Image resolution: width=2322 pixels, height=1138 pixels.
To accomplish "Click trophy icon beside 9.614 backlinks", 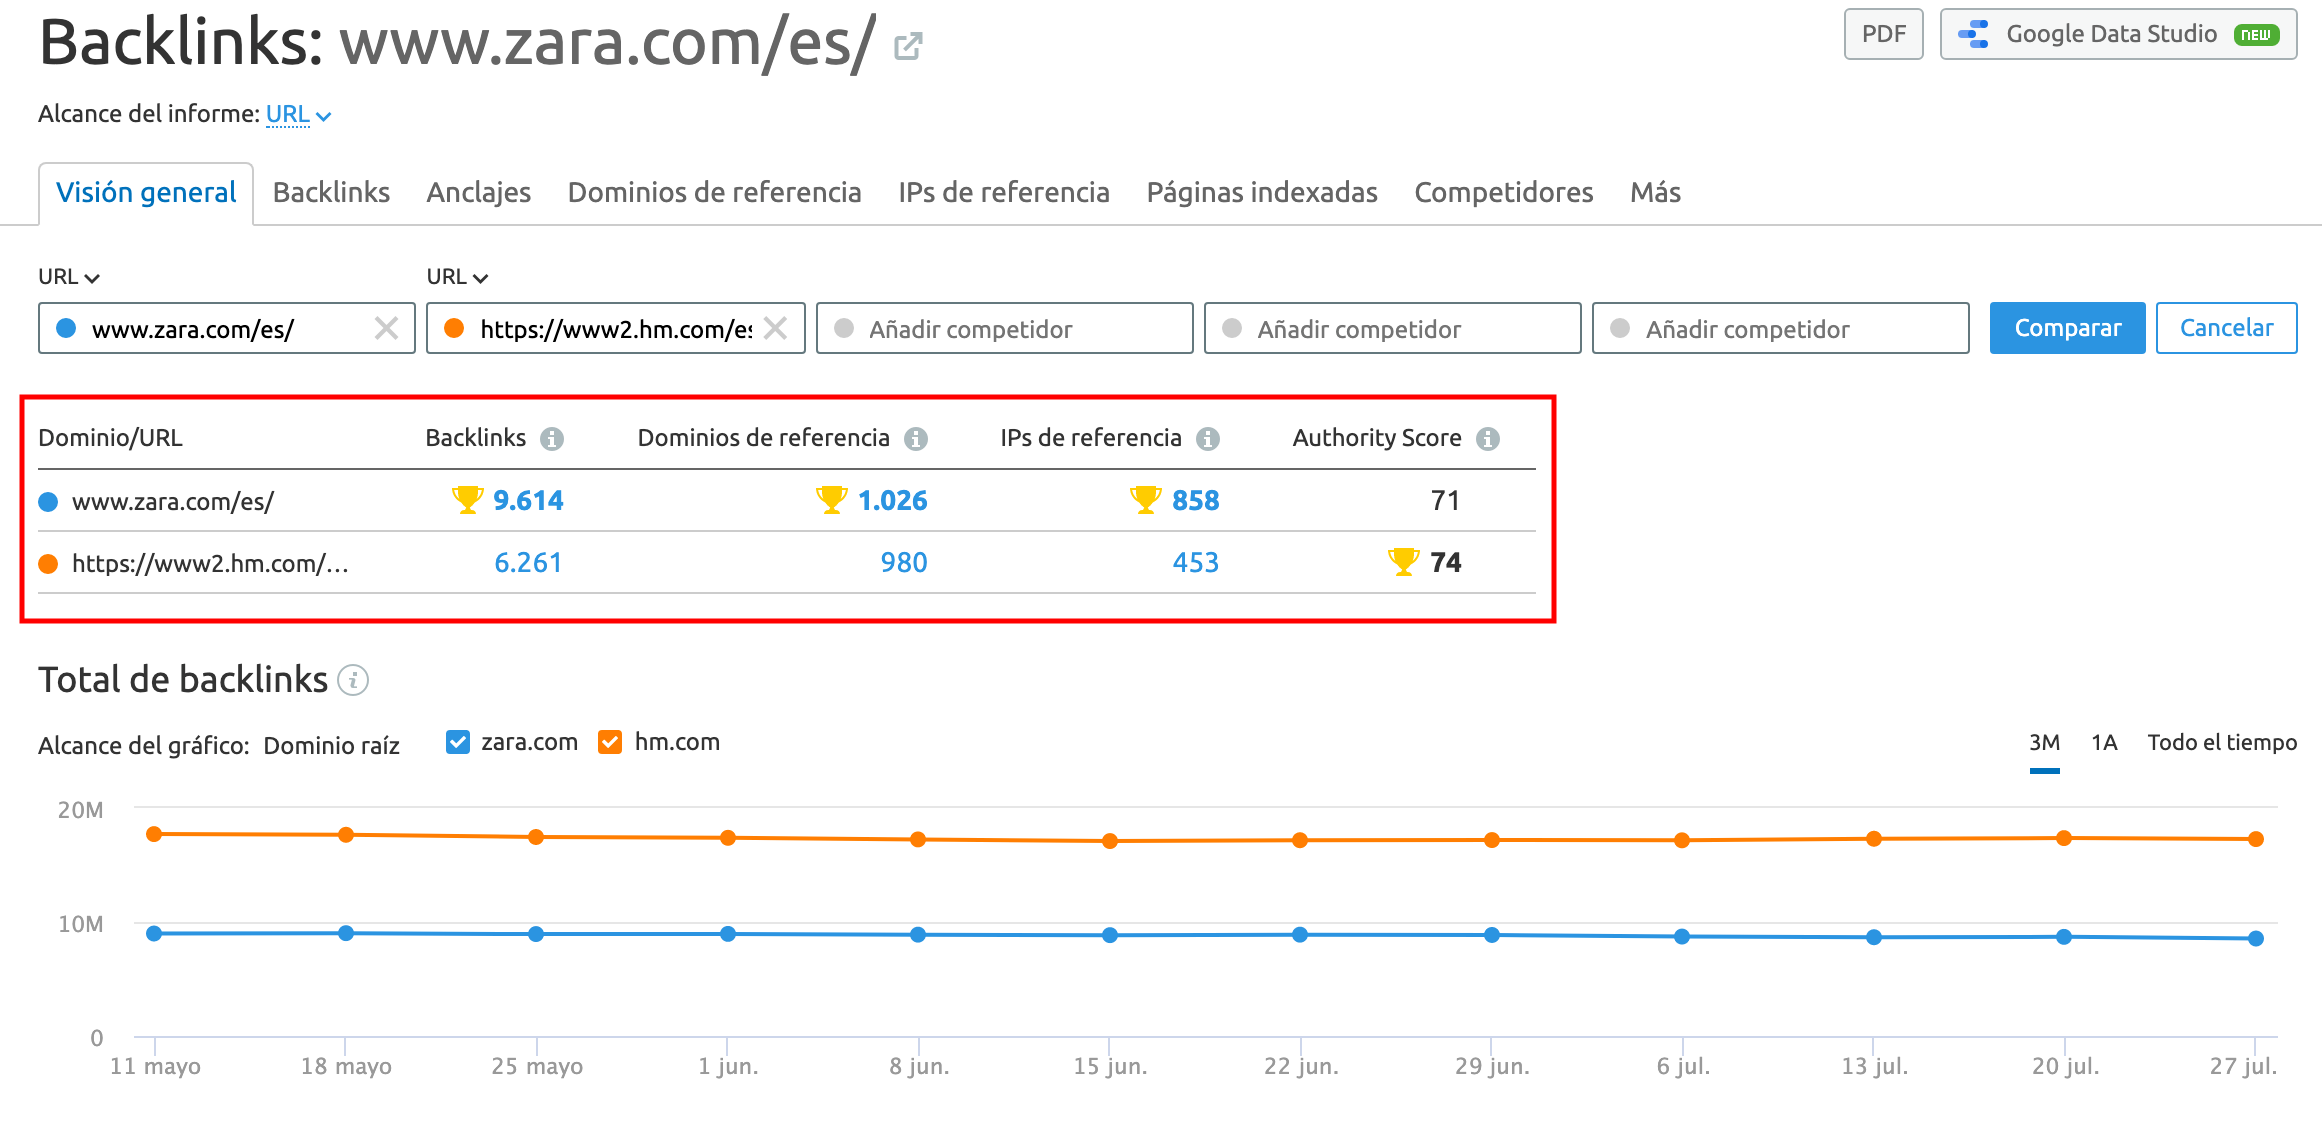I will tap(467, 500).
